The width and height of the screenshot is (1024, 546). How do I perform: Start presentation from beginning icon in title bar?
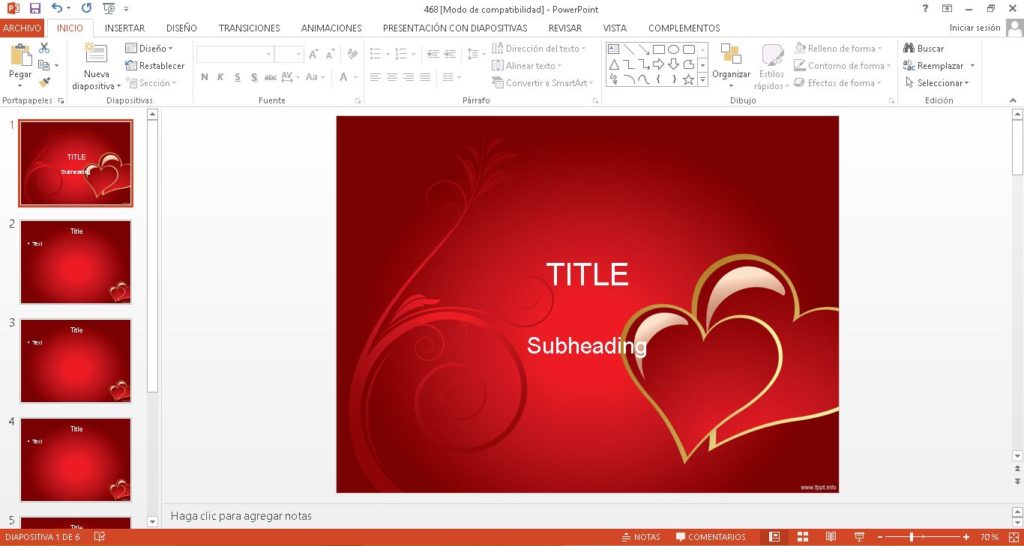point(109,8)
